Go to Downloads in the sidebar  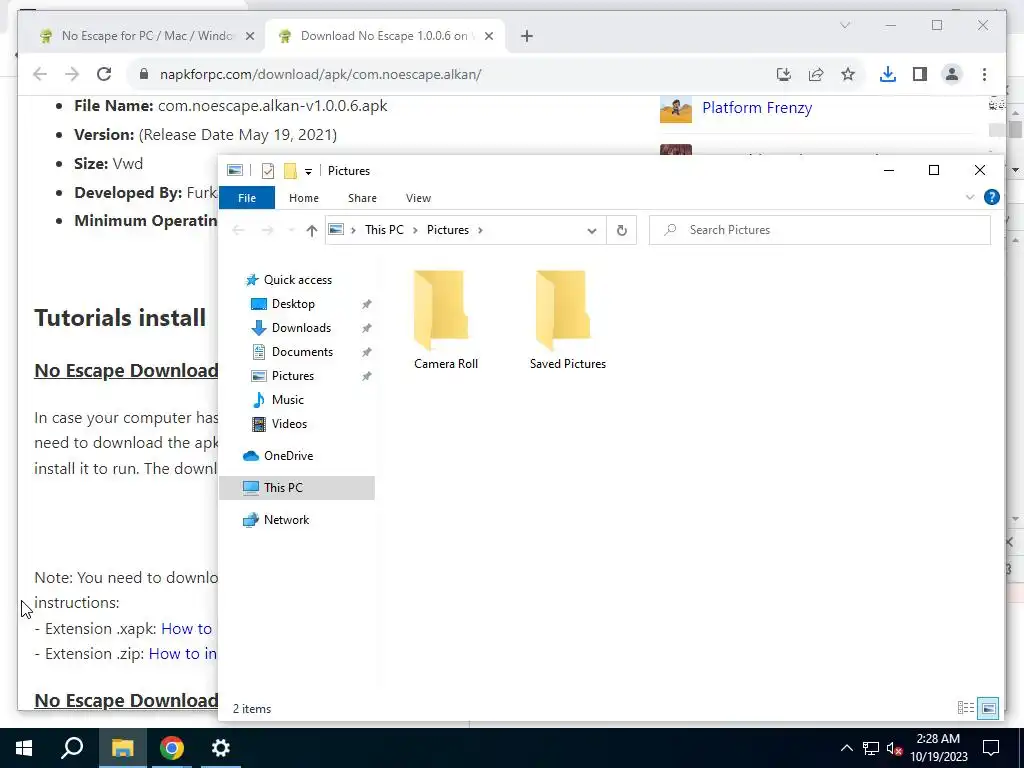301,328
